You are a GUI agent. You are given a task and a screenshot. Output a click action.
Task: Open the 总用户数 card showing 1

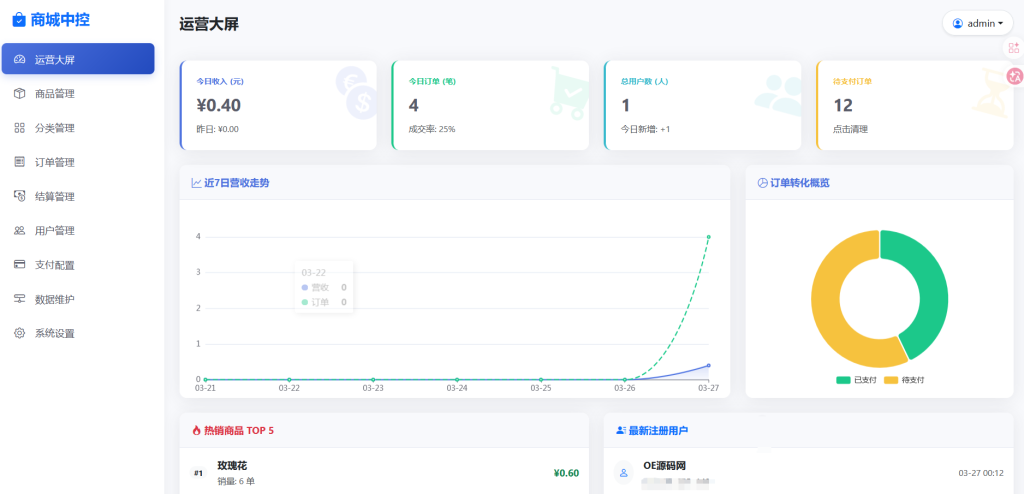pos(703,105)
